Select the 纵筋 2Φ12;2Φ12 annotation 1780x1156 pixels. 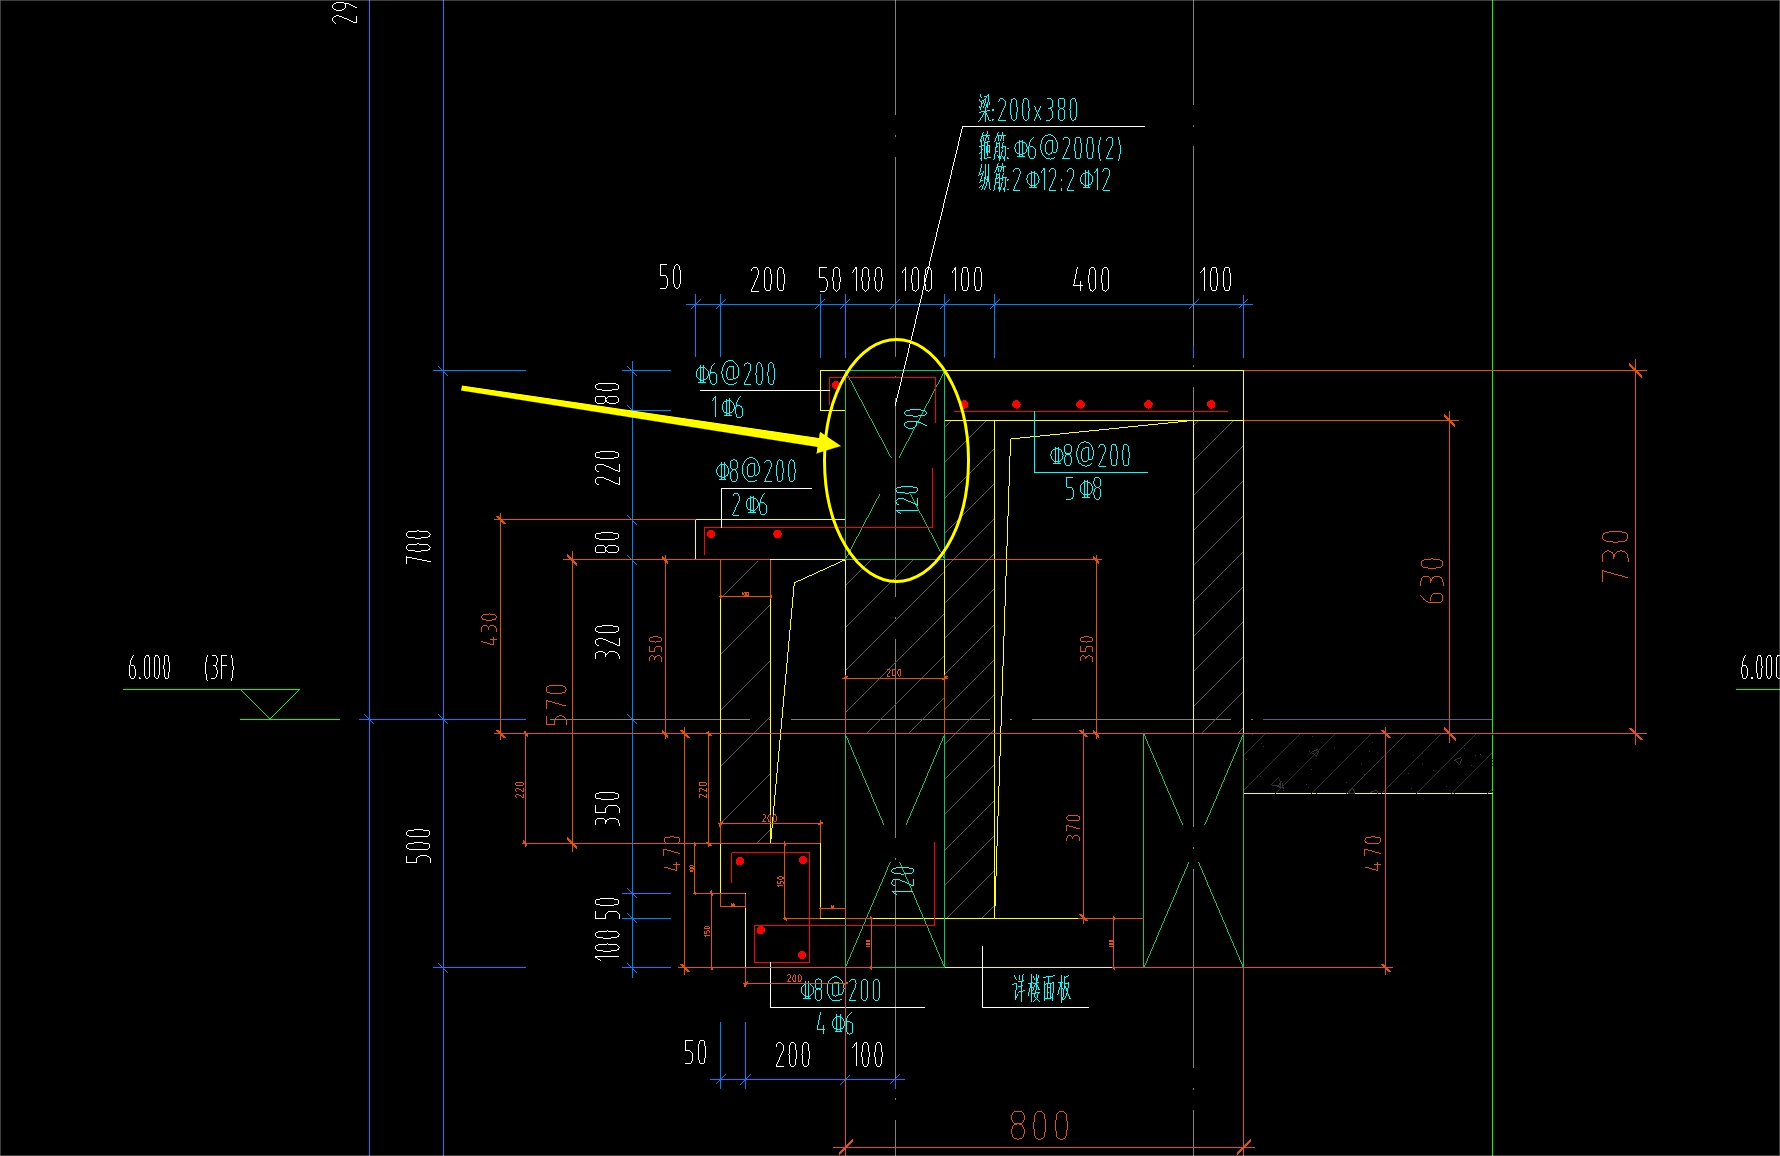pyautogui.click(x=1044, y=180)
